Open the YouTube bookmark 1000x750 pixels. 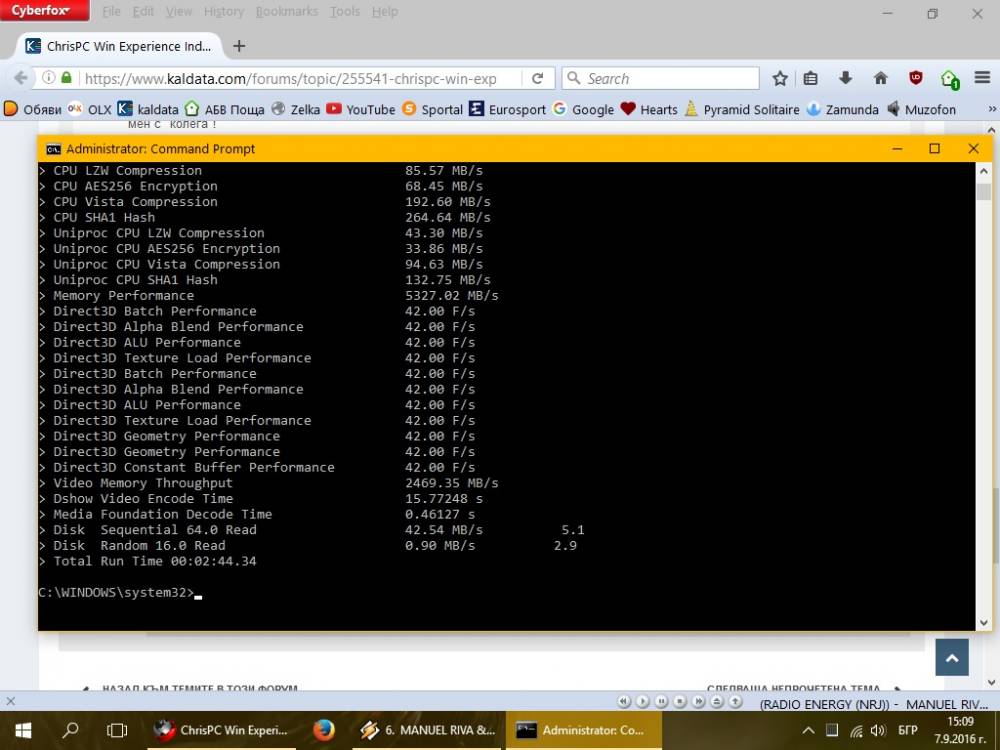point(361,109)
